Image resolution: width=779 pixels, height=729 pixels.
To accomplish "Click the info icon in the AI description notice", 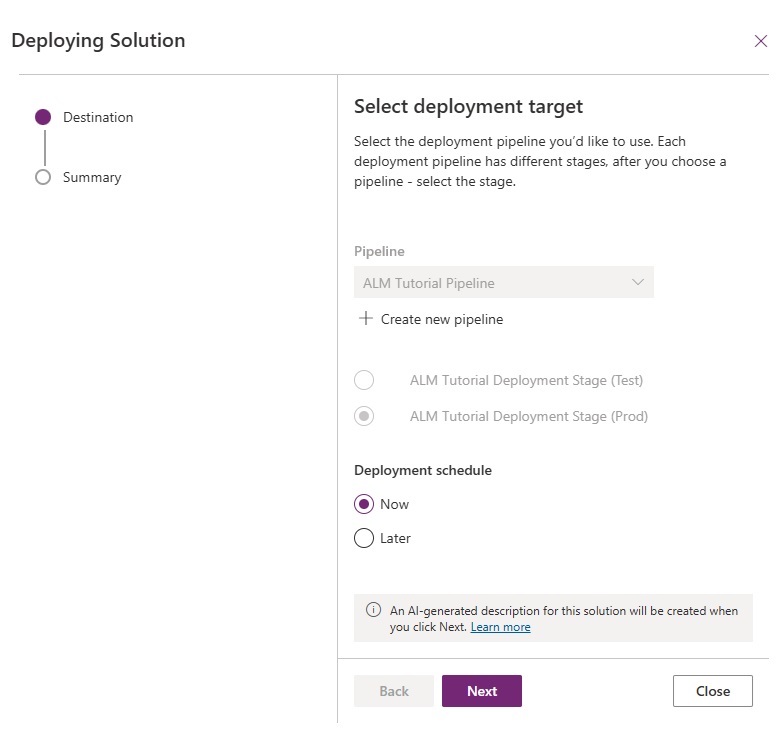I will click(x=373, y=609).
